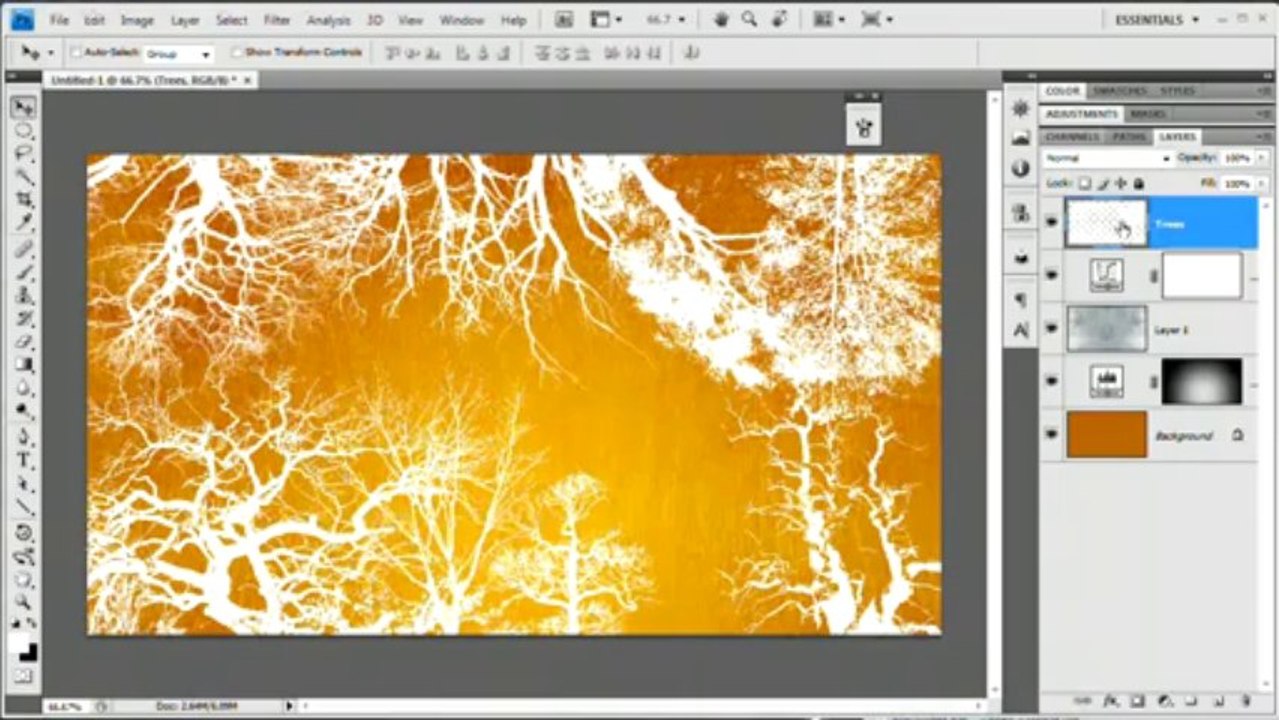
Task: Open the Analysis menu
Action: click(x=328, y=20)
